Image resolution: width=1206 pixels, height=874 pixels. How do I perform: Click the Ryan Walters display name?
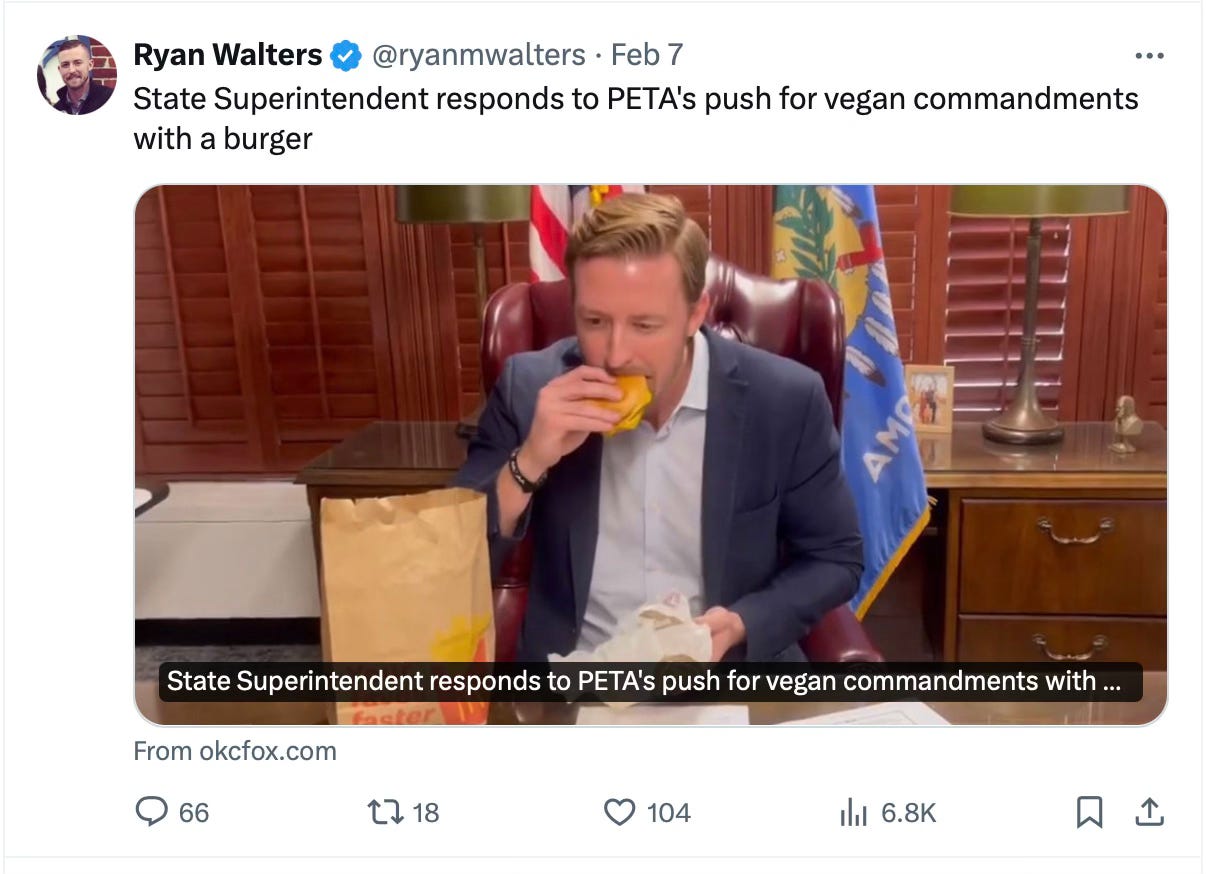click(x=228, y=55)
